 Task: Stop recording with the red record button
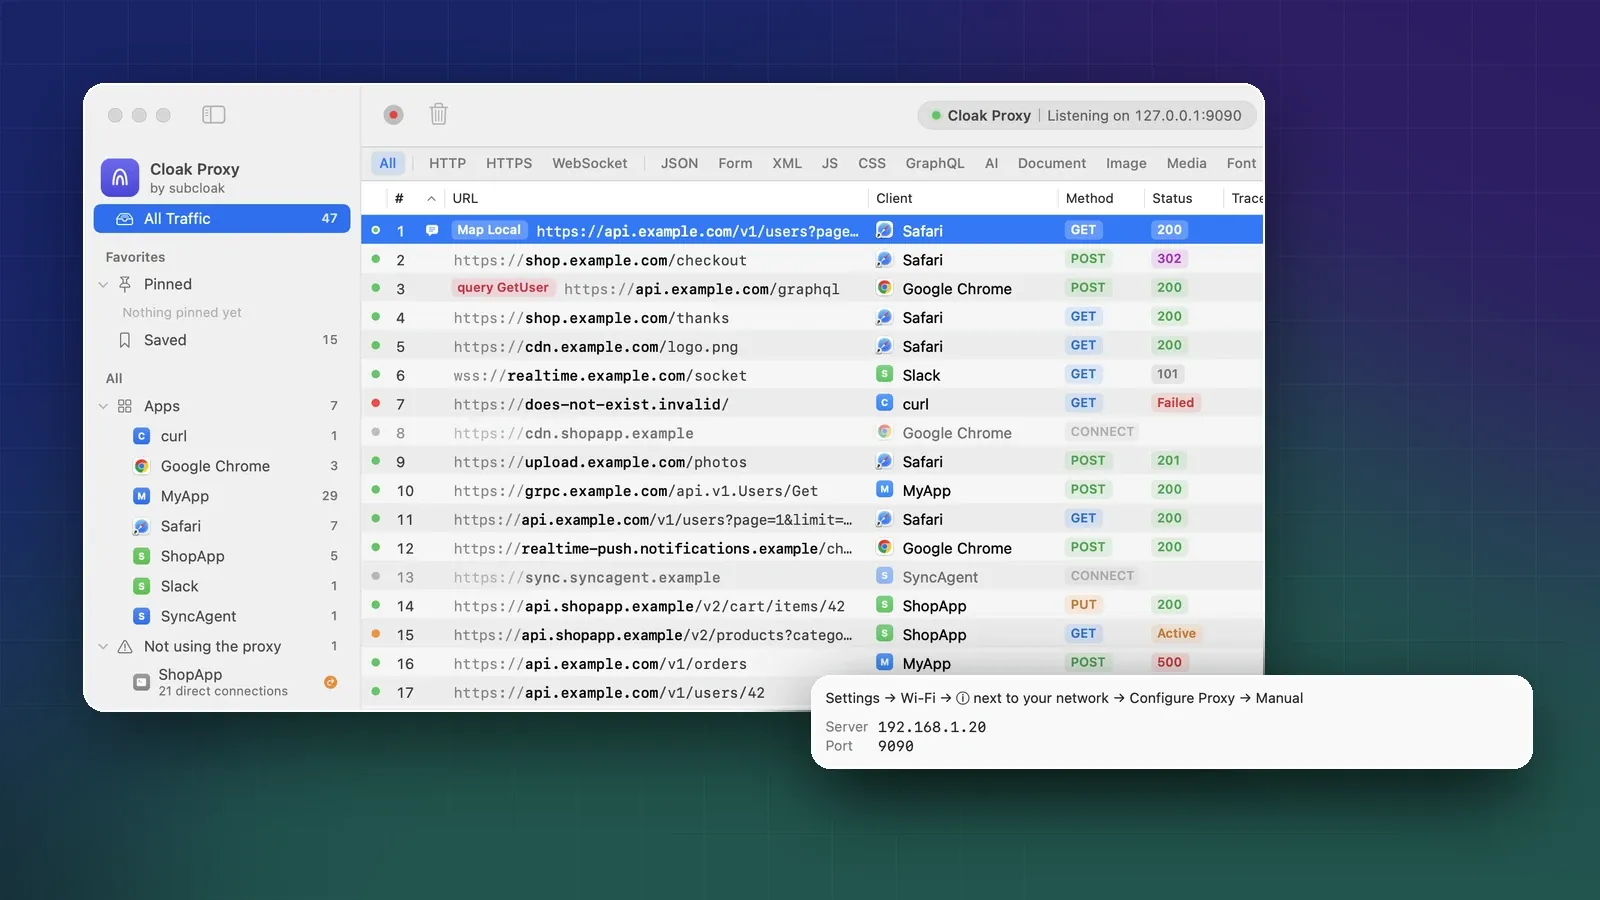click(x=393, y=115)
